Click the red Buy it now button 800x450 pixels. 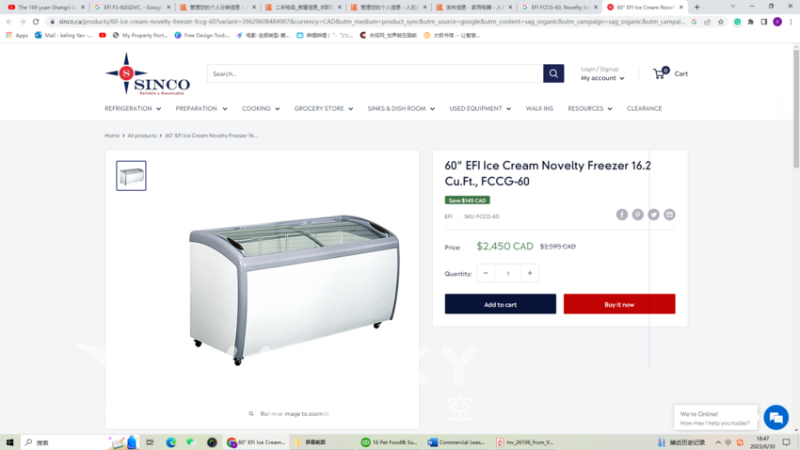pyautogui.click(x=619, y=304)
